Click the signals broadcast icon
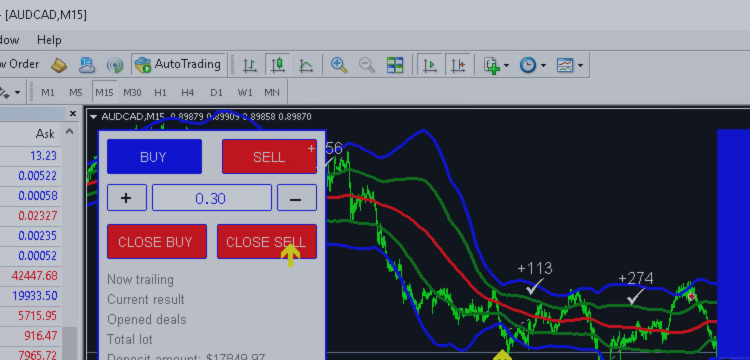The image size is (750, 360). tap(115, 65)
